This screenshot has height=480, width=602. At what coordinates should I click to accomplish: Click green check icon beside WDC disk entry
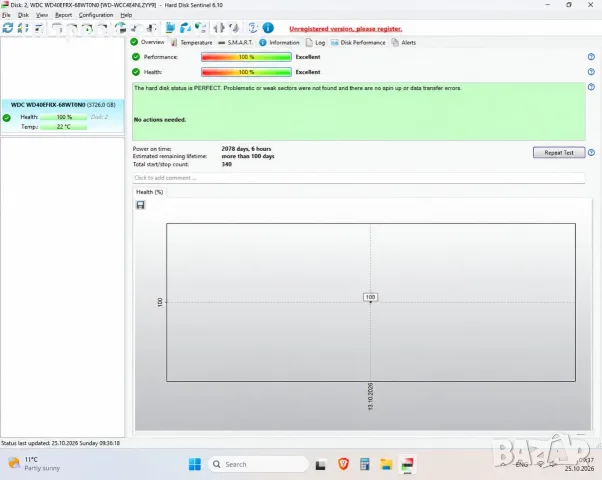(7, 118)
